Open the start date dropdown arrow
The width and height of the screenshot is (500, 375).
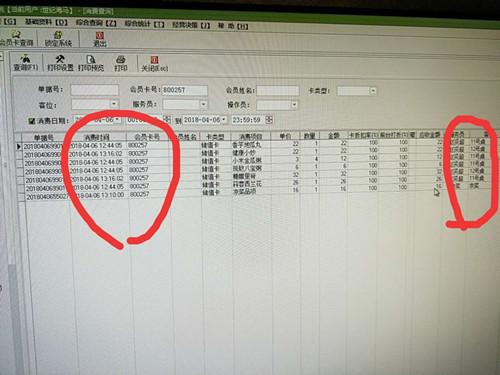117,119
